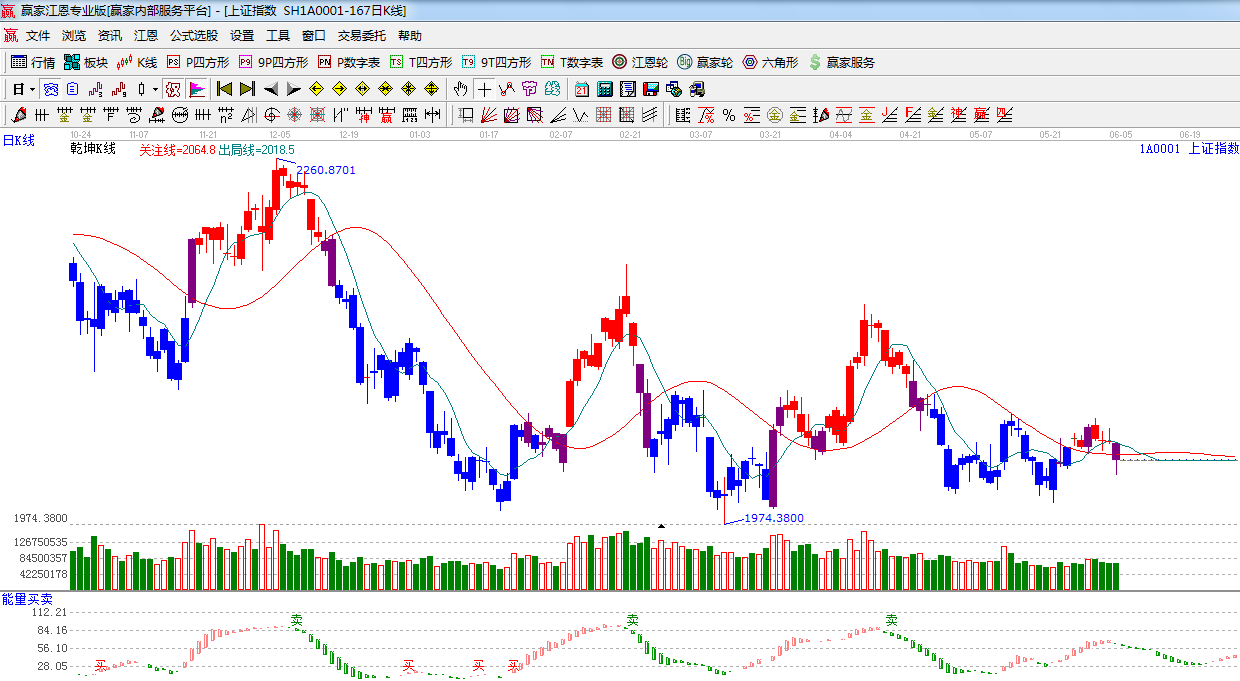Click the calendar icon in the toolbar
Screen dimensions: 1240x681
(581, 89)
